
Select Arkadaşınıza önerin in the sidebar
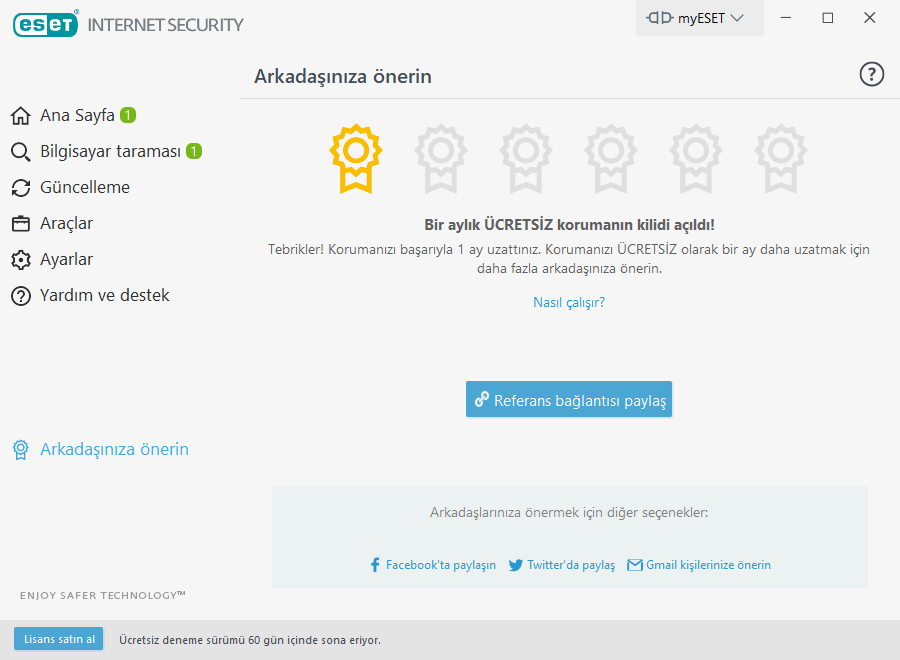[x=114, y=449]
